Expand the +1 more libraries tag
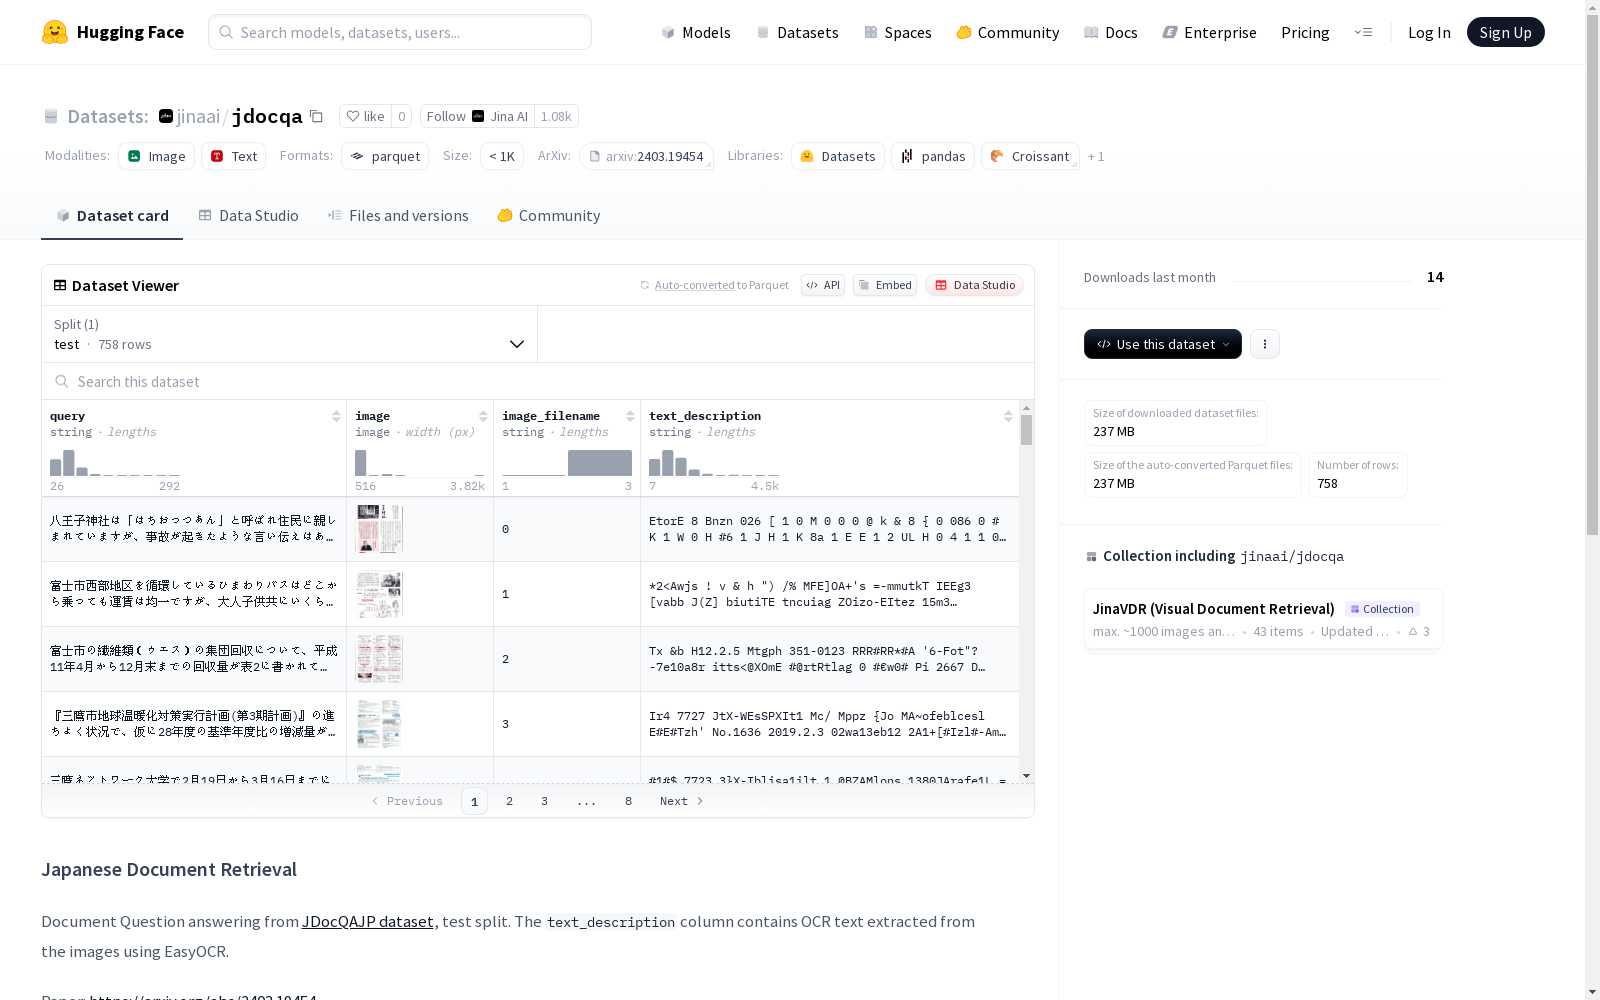This screenshot has width=1600, height=1000. point(1096,156)
